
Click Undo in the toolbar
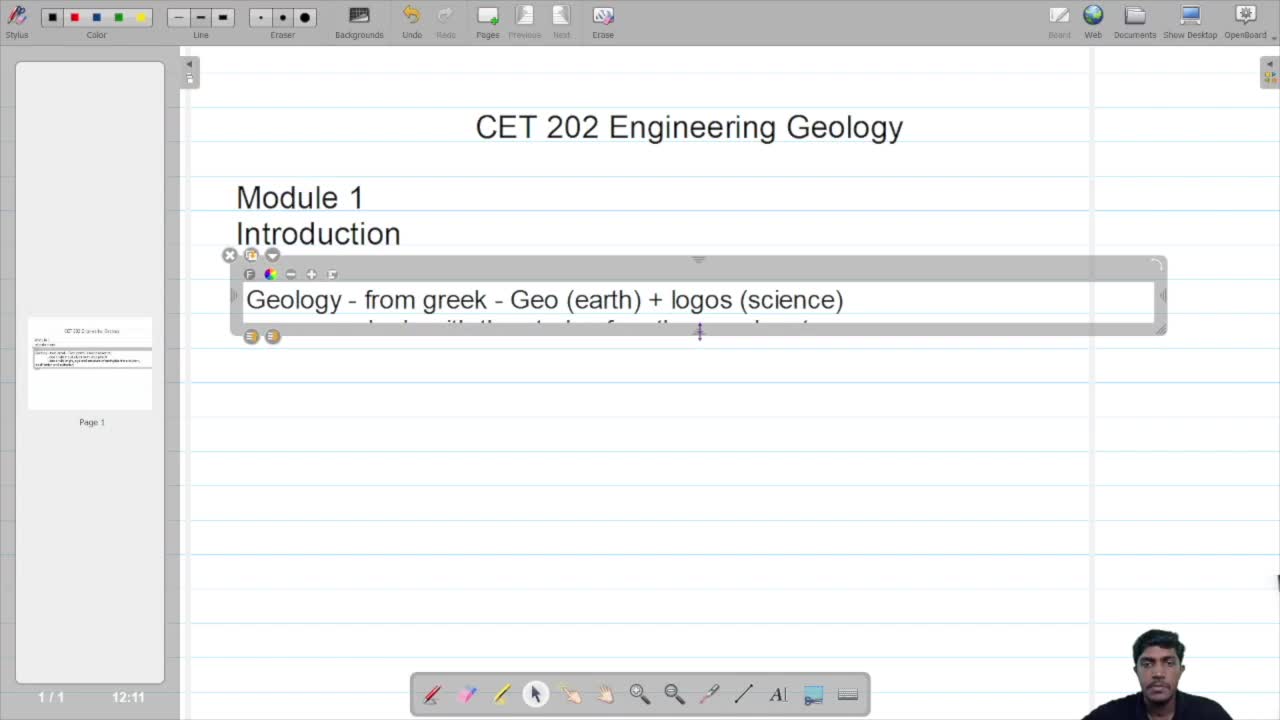click(412, 20)
